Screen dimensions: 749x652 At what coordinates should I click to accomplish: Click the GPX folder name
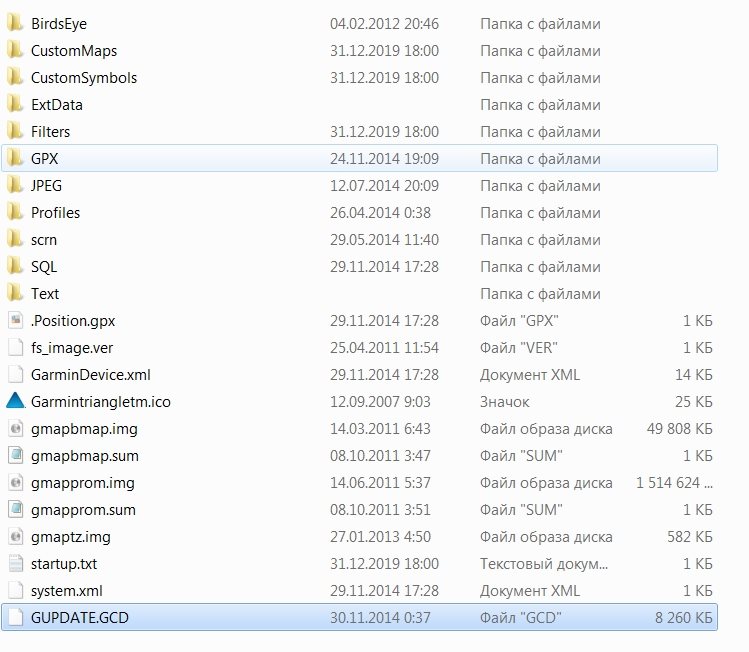pos(44,159)
